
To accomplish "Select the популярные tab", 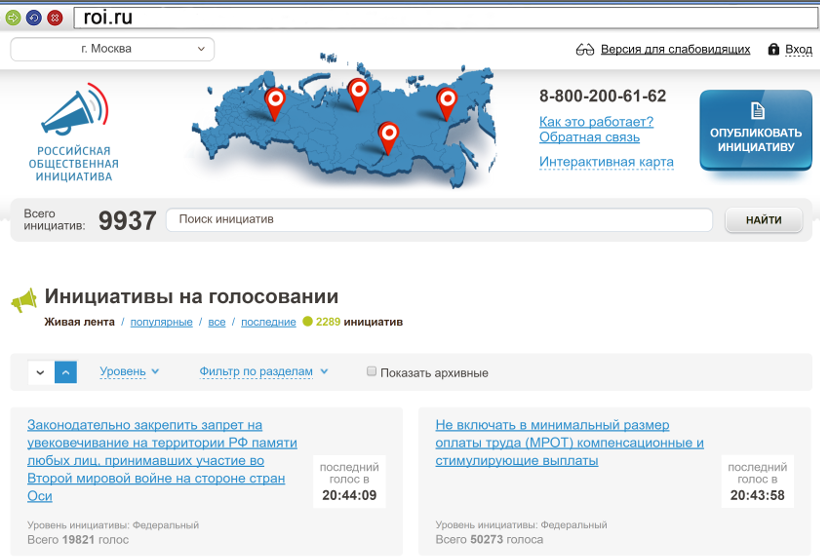I will tap(161, 322).
